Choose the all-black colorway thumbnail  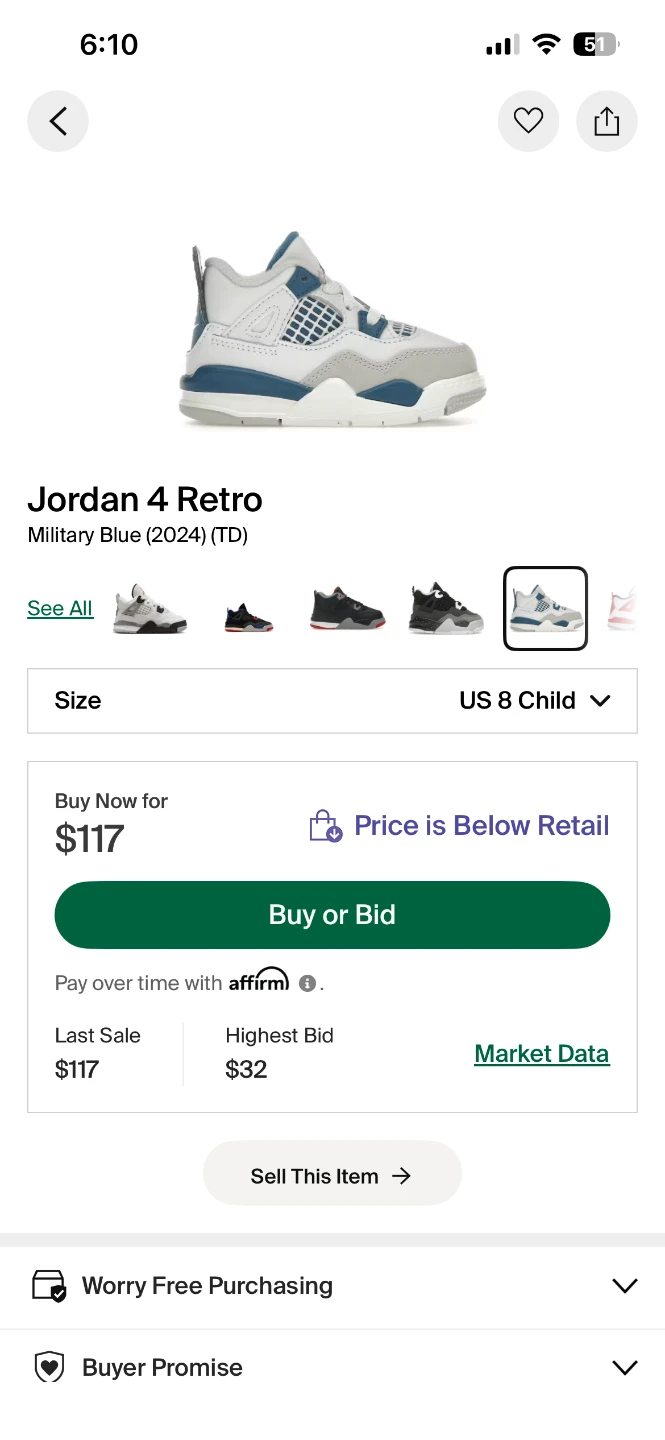pos(446,609)
